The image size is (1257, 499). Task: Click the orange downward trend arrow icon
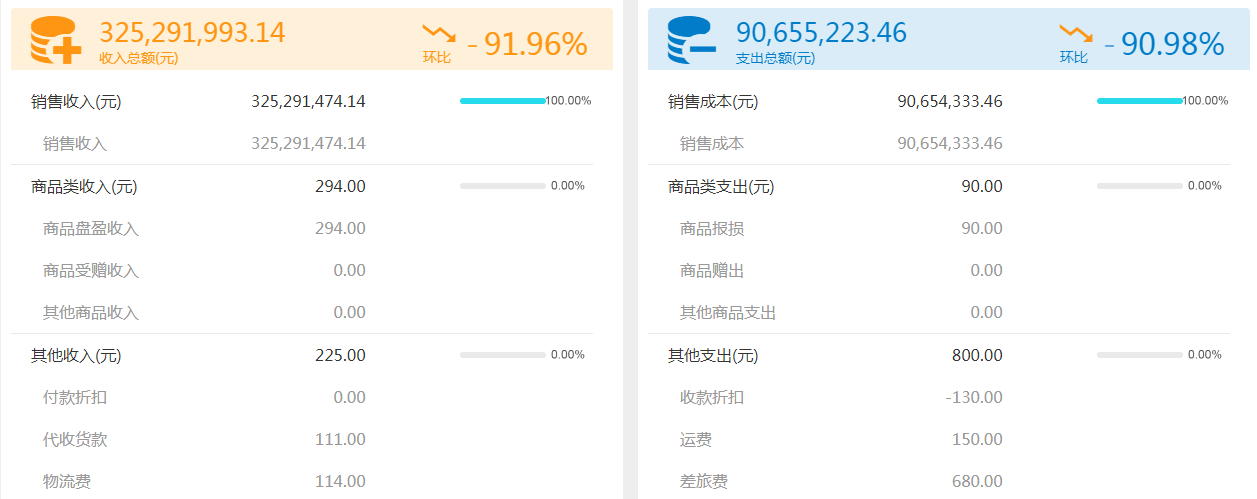click(x=438, y=35)
